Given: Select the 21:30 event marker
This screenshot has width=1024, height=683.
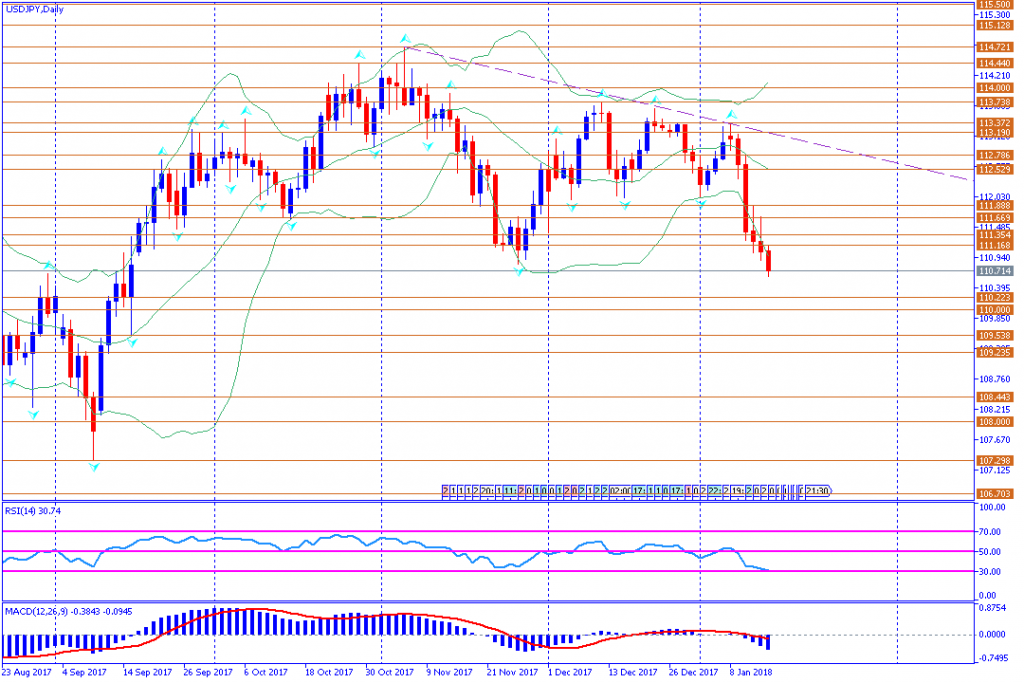Looking at the screenshot, I should tap(815, 491).
